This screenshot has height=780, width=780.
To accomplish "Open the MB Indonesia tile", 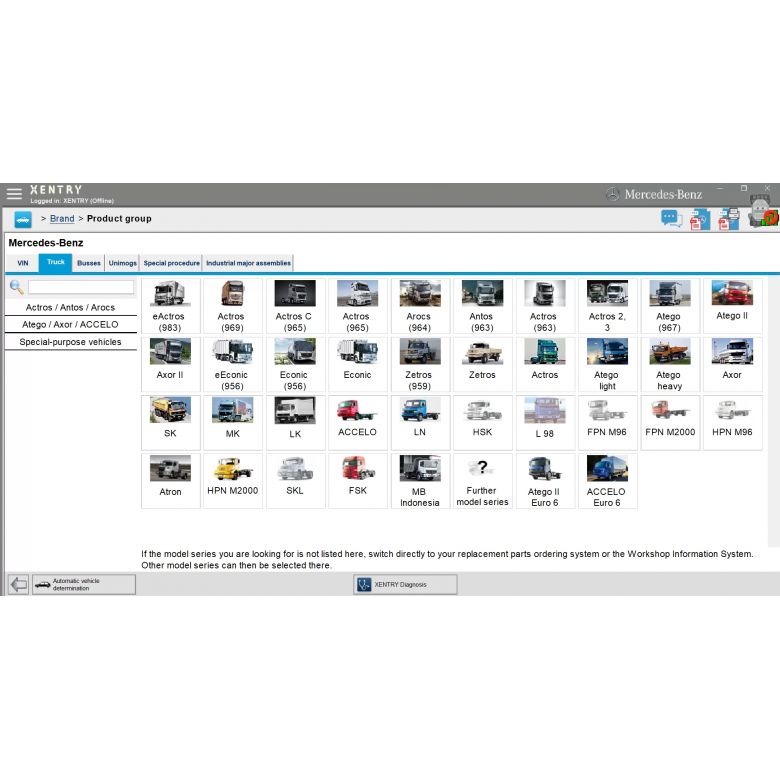I will [x=420, y=481].
